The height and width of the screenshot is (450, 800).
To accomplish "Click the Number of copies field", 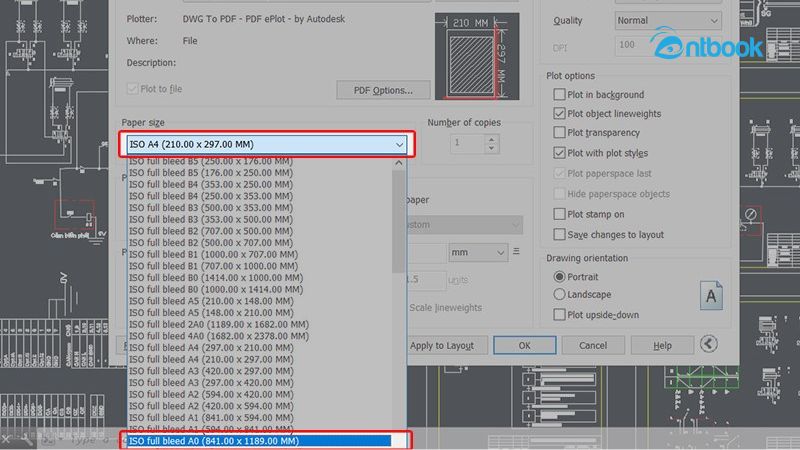I will click(467, 144).
